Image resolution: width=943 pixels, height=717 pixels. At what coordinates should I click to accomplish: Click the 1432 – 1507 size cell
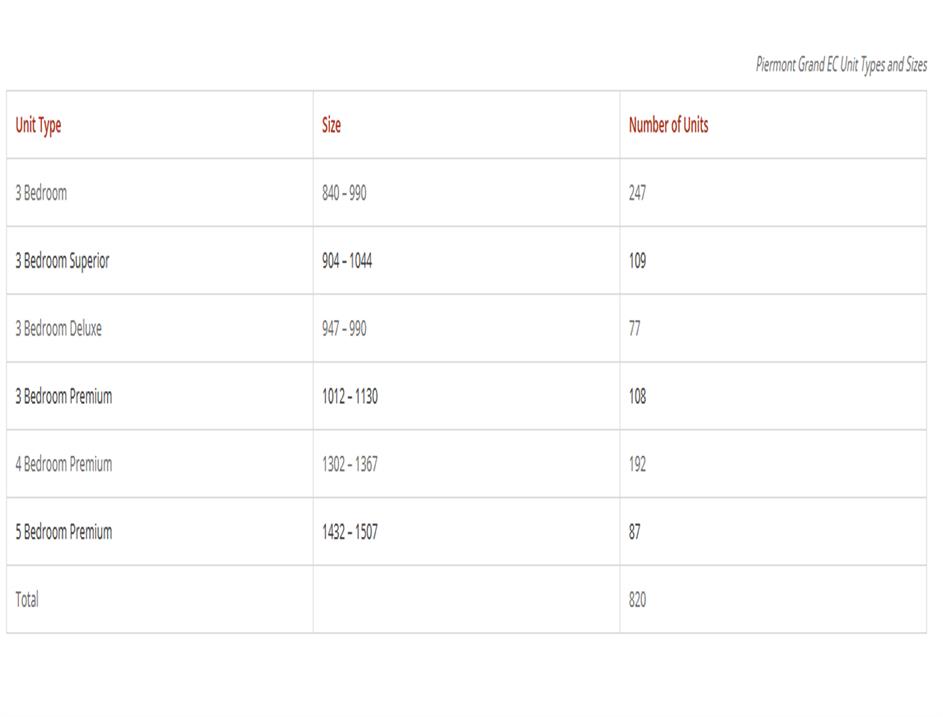coord(350,532)
